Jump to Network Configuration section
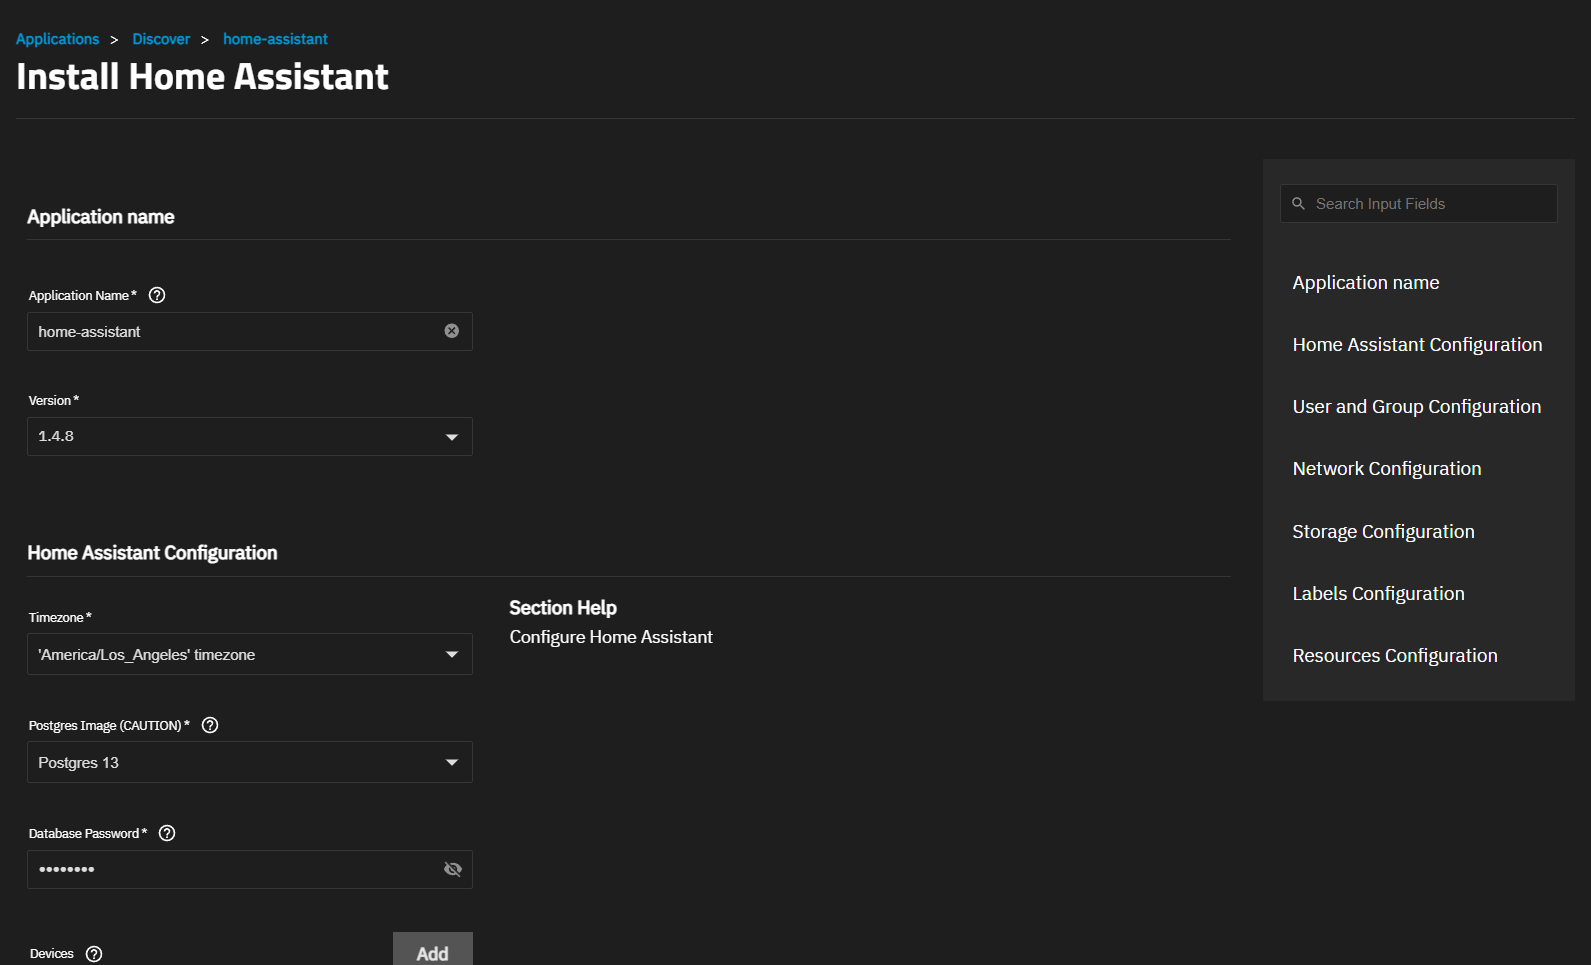 [x=1386, y=469]
